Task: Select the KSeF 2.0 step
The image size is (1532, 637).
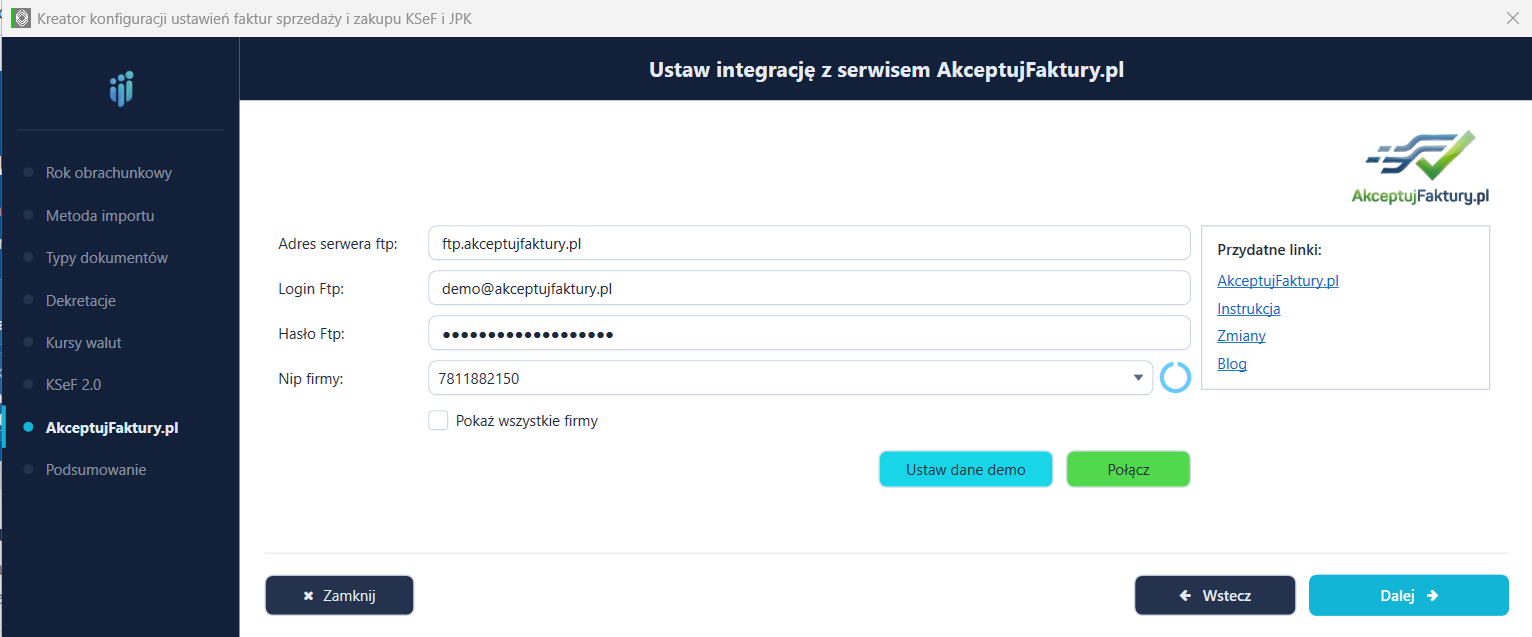Action: click(x=74, y=385)
